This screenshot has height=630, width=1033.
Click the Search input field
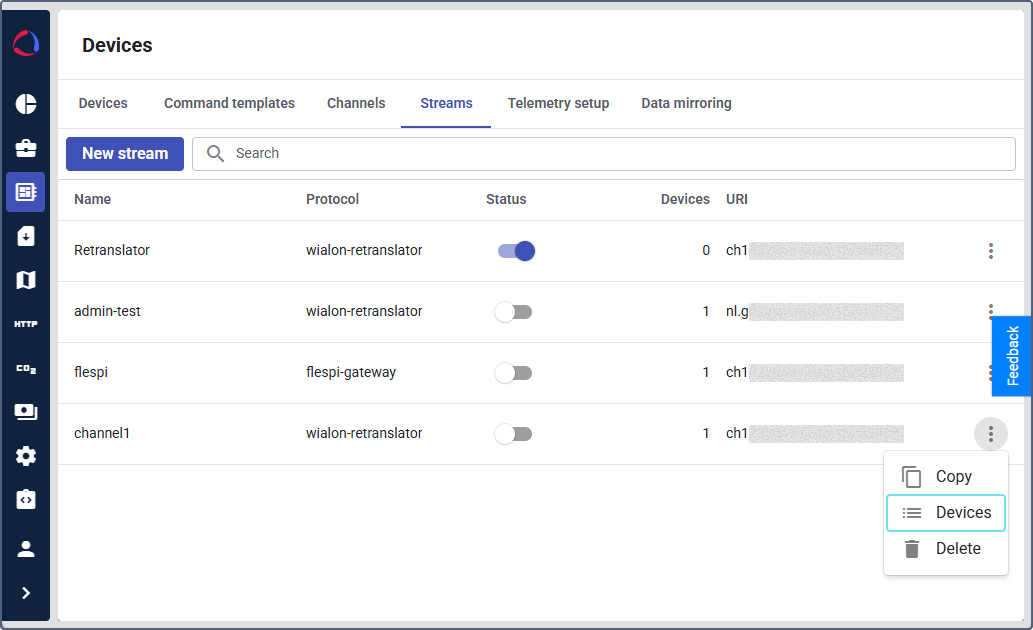603,154
